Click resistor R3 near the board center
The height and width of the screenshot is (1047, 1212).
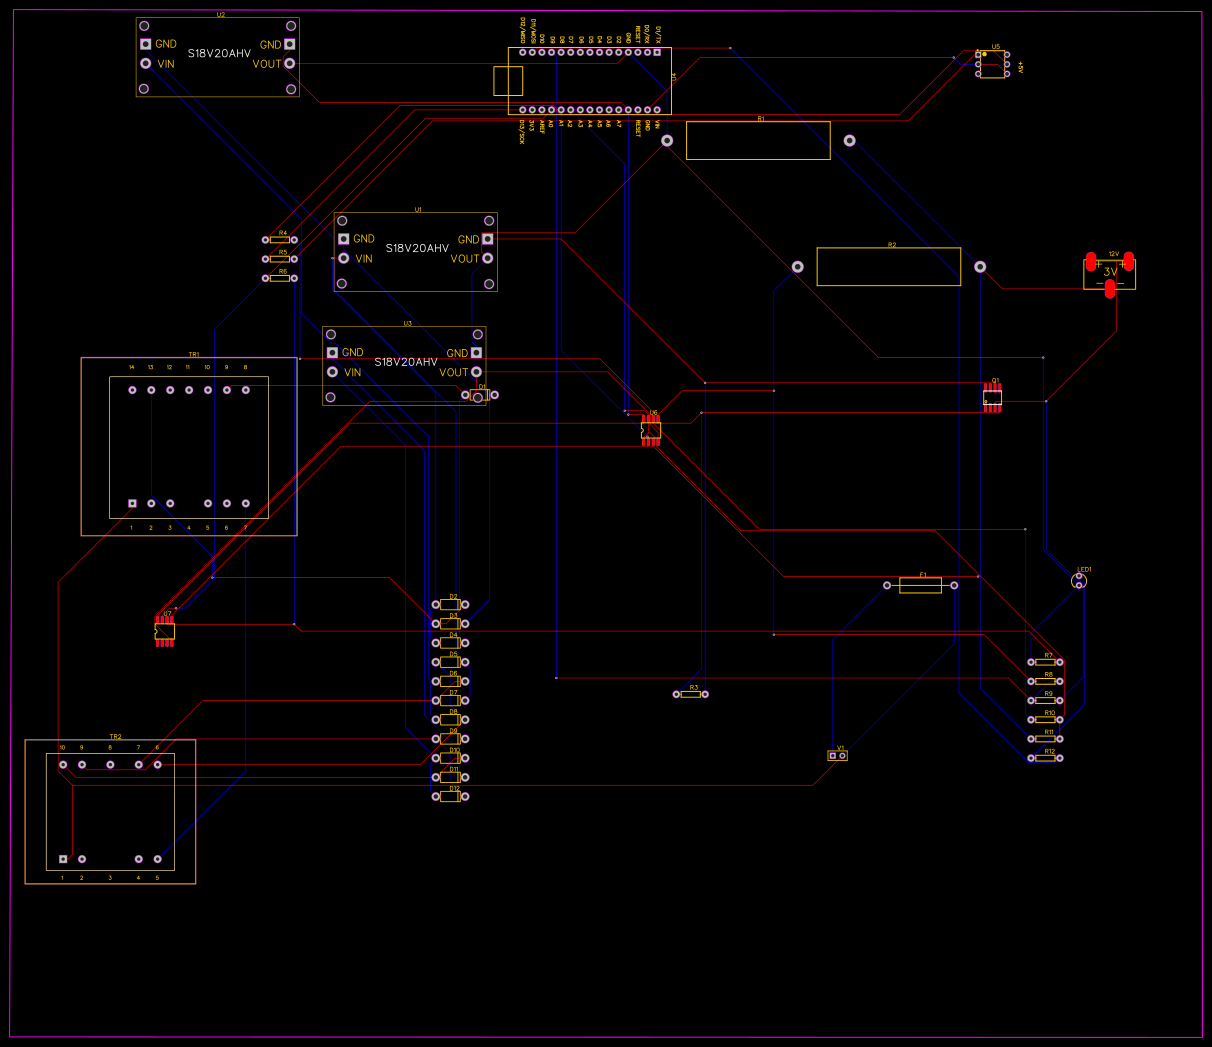tap(690, 693)
